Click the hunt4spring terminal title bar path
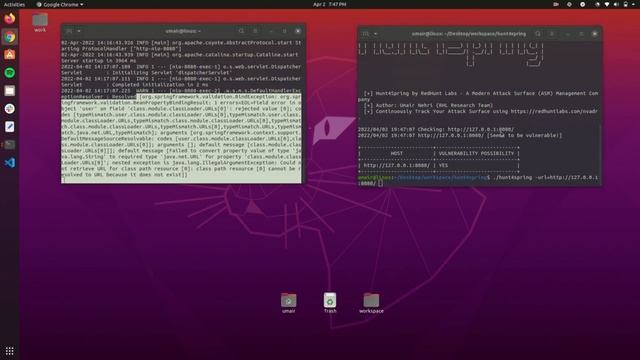640x360 pixels. pyautogui.click(x=468, y=34)
